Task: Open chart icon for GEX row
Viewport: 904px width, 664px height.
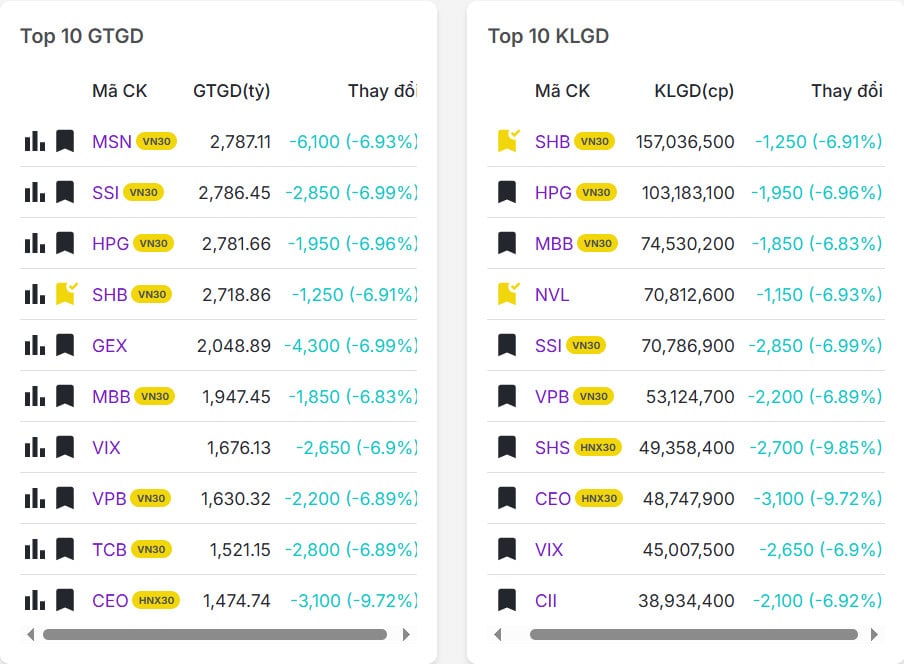Action: tap(35, 345)
